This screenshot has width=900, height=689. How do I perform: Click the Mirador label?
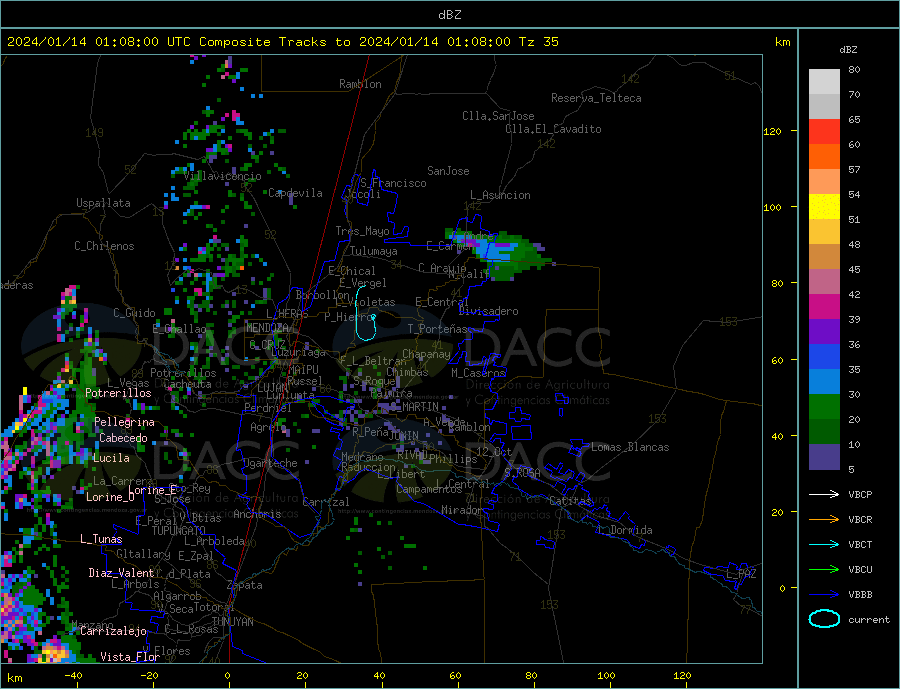(x=462, y=510)
